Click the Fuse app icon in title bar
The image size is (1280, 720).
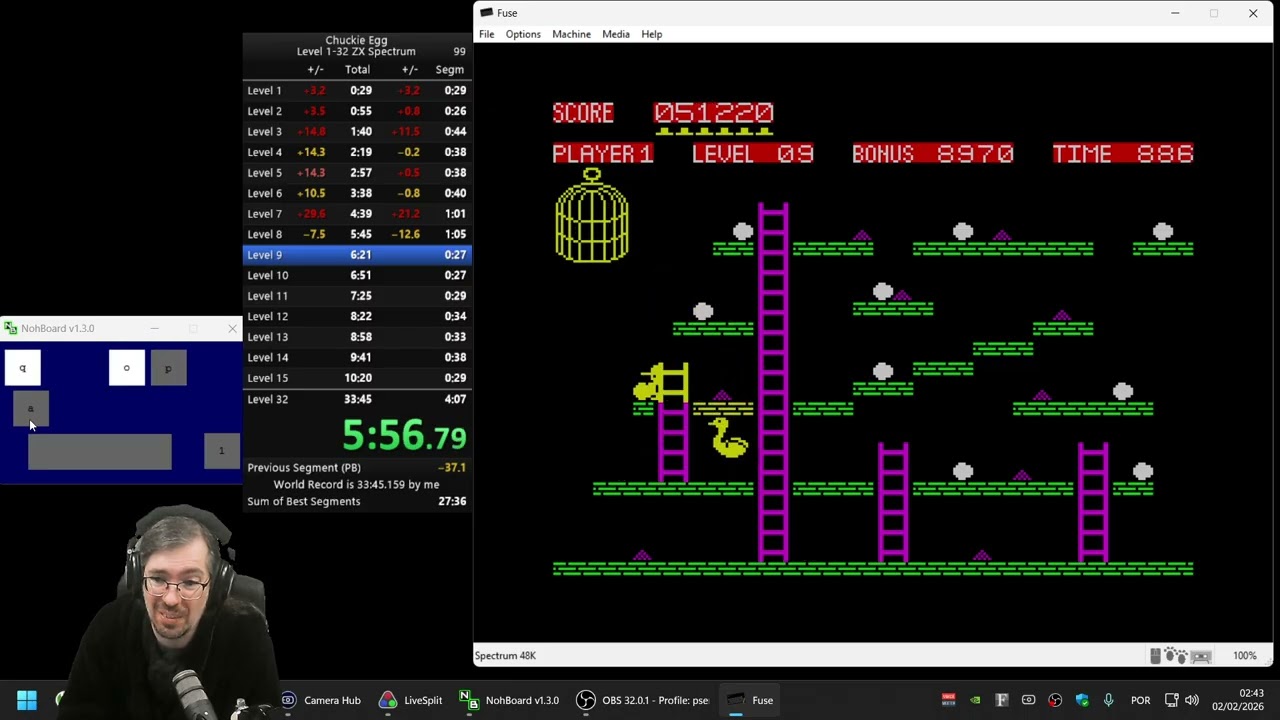[486, 13]
